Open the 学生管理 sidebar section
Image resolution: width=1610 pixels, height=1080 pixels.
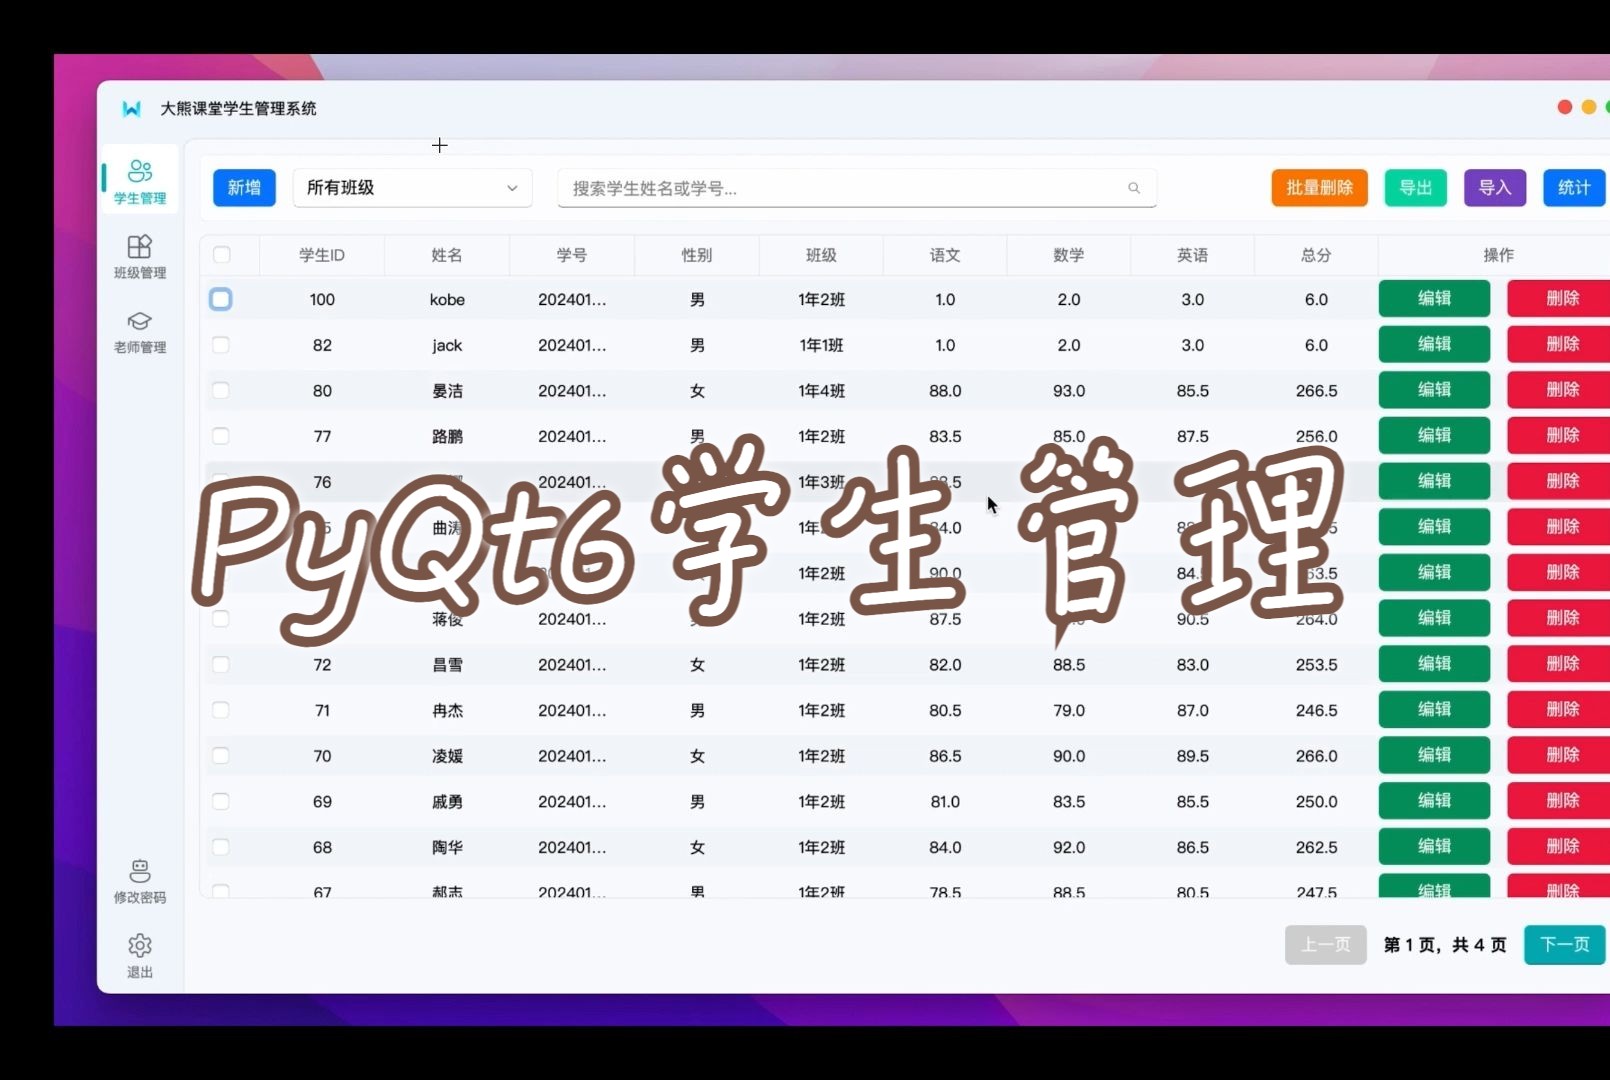click(x=140, y=181)
